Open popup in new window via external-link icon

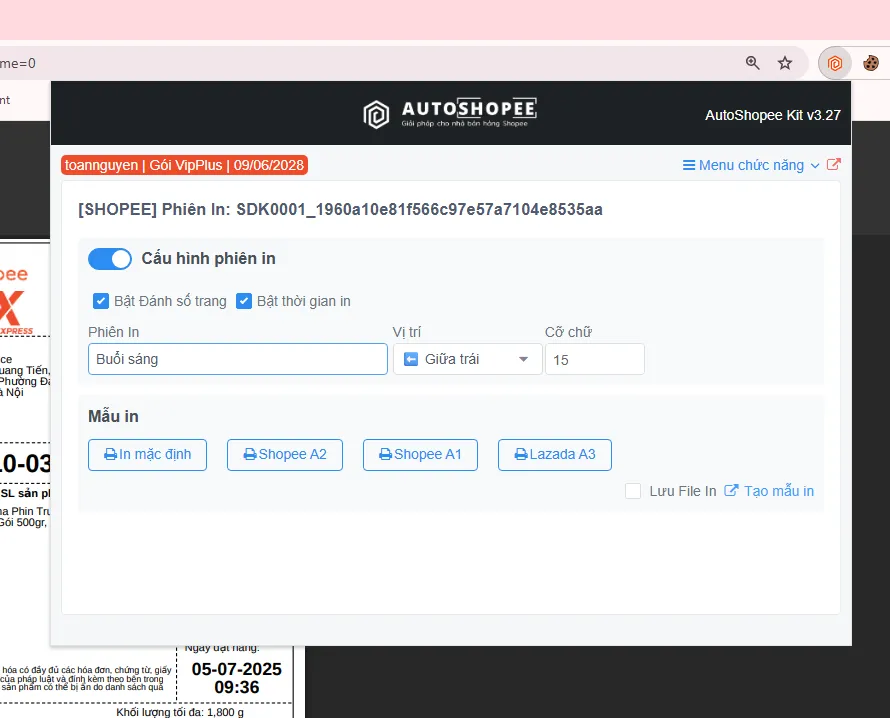click(x=833, y=165)
